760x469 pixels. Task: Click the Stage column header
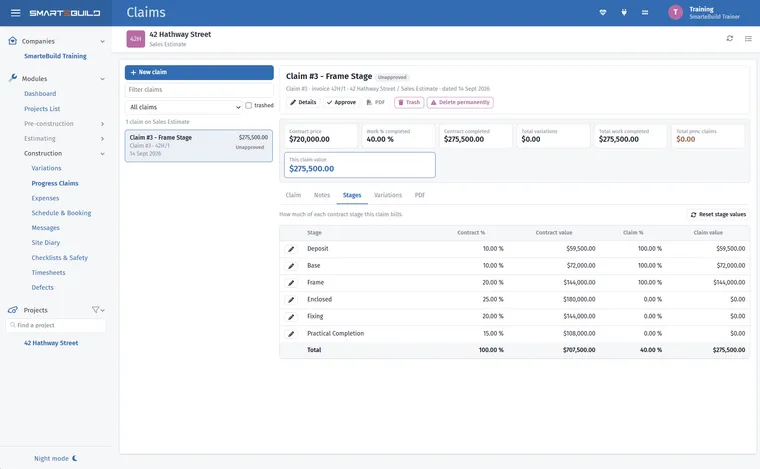click(x=314, y=233)
